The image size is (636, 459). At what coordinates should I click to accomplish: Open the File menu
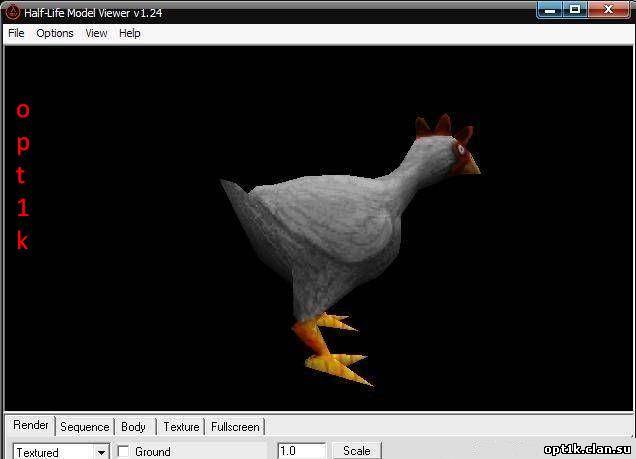coord(16,33)
